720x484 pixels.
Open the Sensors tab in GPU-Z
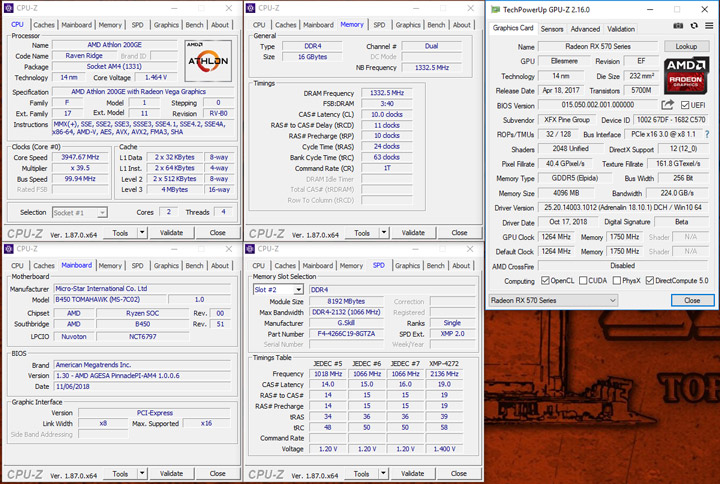(552, 29)
